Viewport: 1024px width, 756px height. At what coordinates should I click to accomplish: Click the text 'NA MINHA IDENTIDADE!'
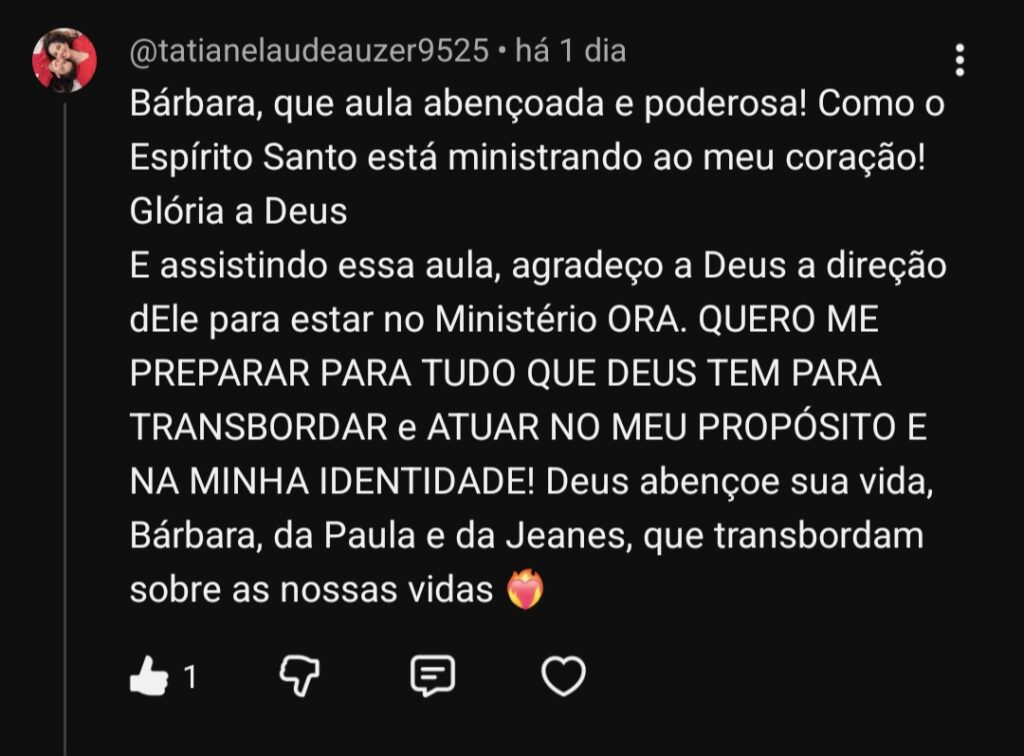(332, 482)
